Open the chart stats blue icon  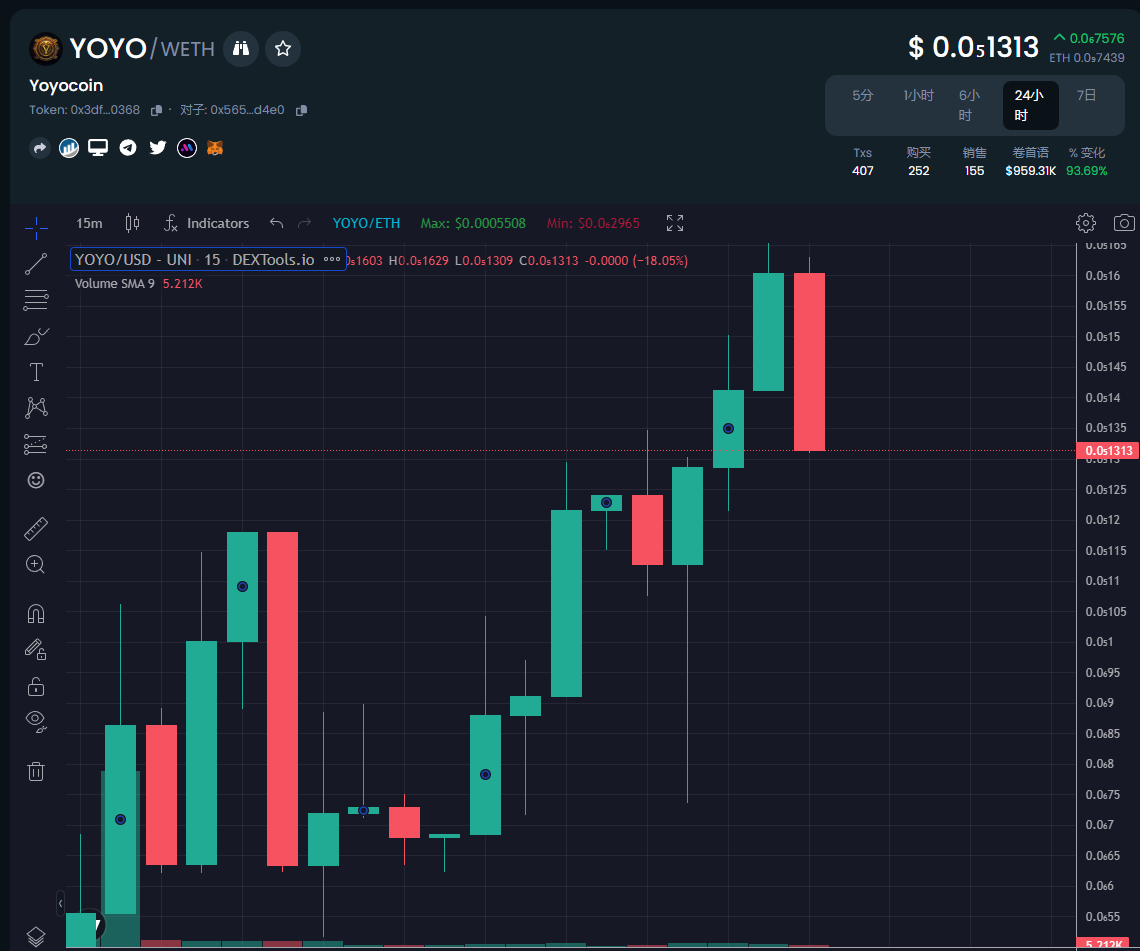pyautogui.click(x=69, y=148)
